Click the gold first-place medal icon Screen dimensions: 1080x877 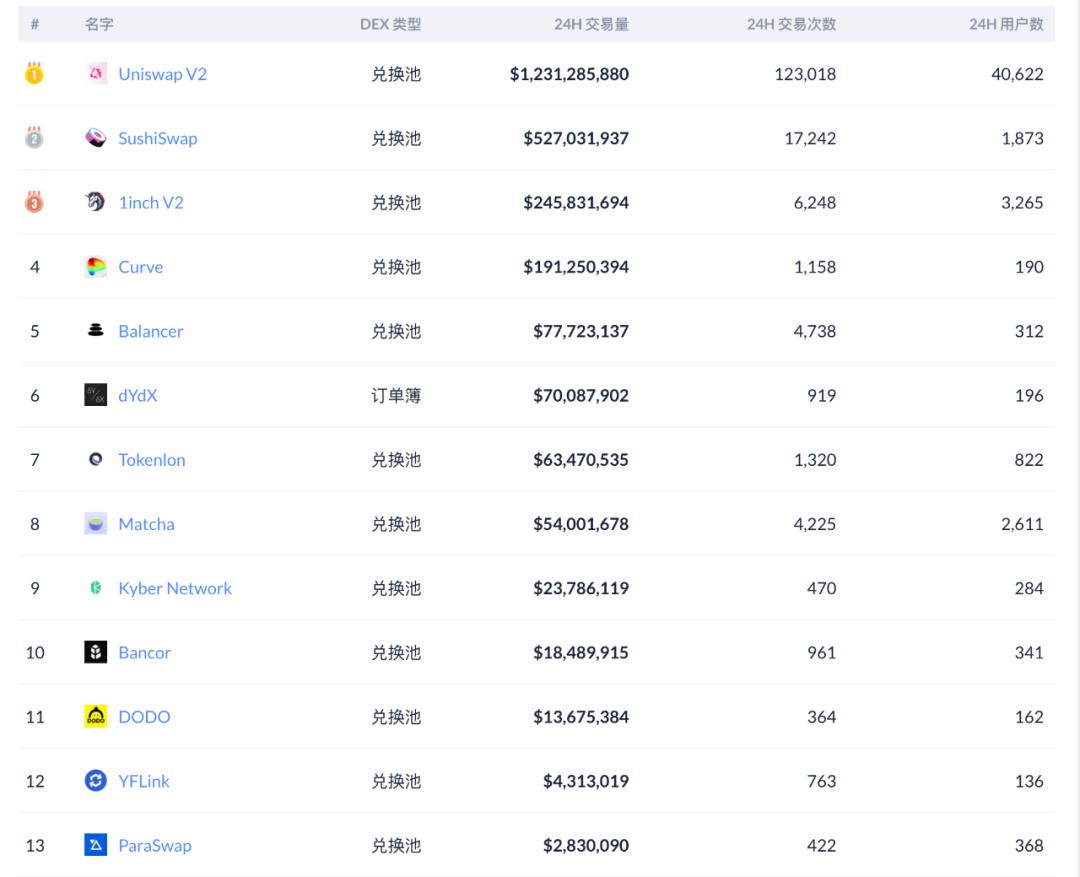34,73
